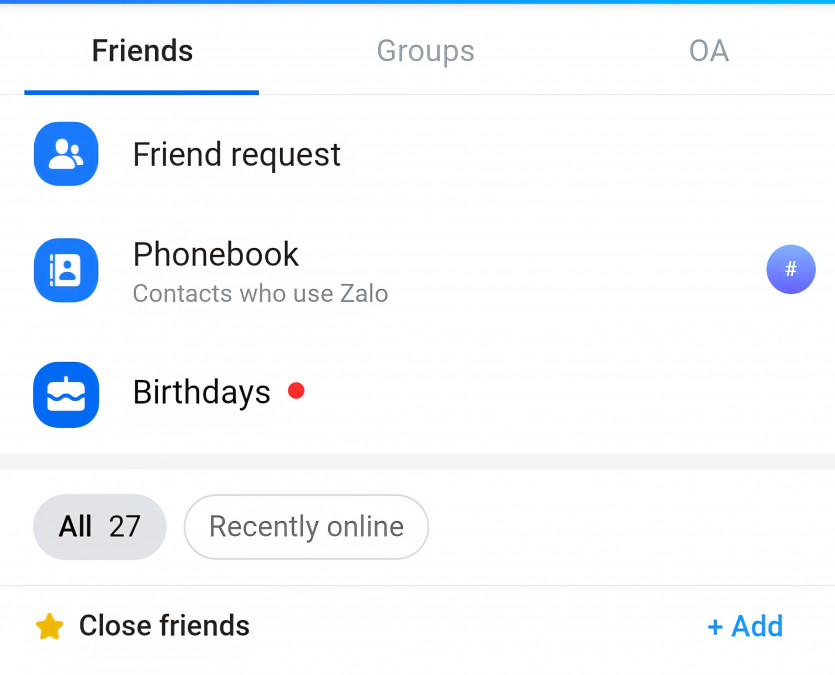Tap the Phonebook contact book icon

coord(66,270)
